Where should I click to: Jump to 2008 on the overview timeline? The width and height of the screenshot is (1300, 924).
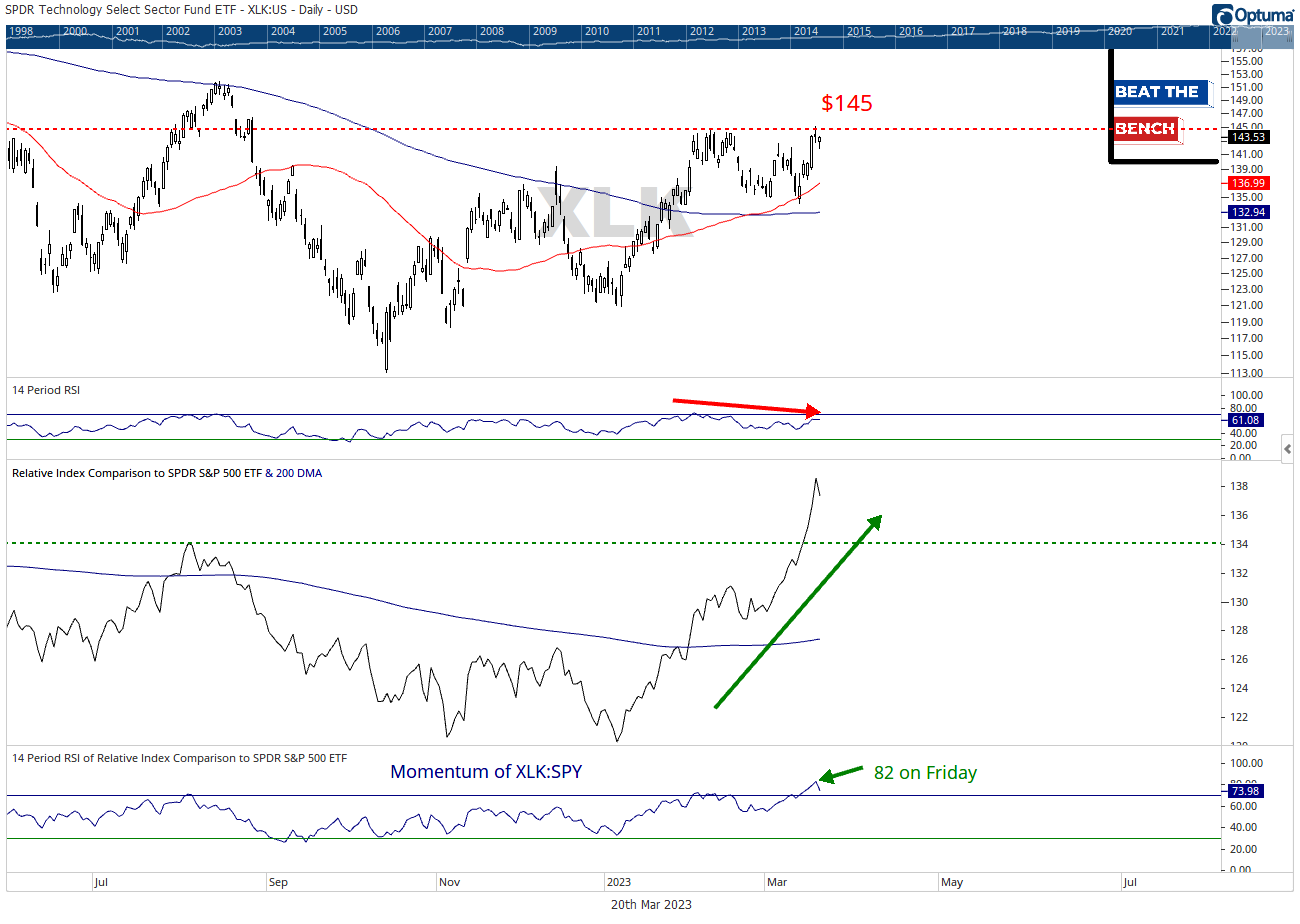[491, 31]
